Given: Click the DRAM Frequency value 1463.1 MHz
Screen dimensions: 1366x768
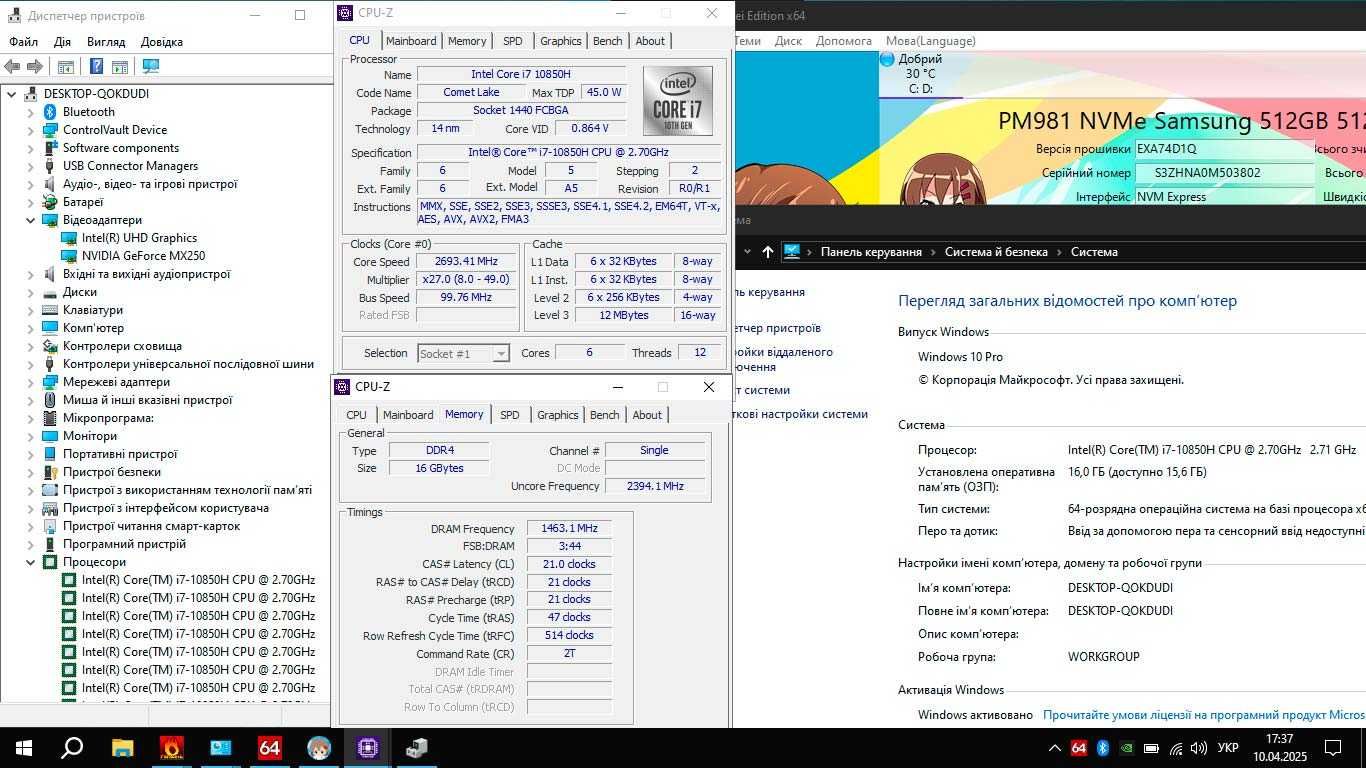Looking at the screenshot, I should (x=569, y=529).
